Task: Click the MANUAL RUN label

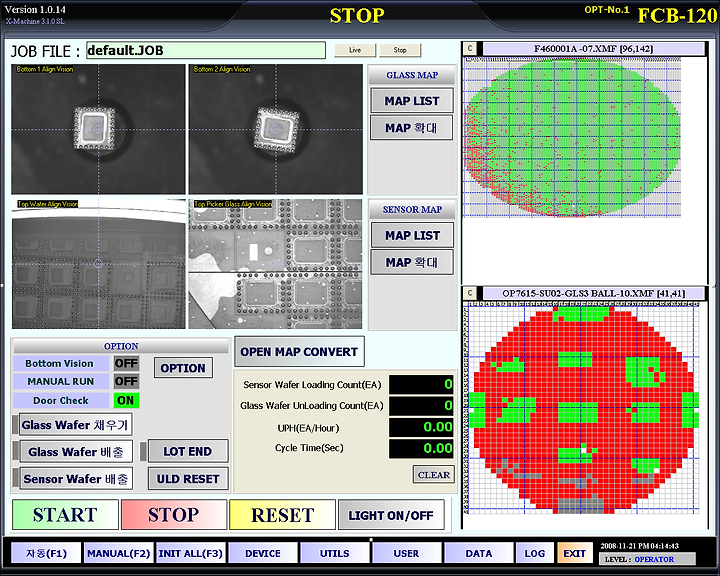Action: coord(60,381)
